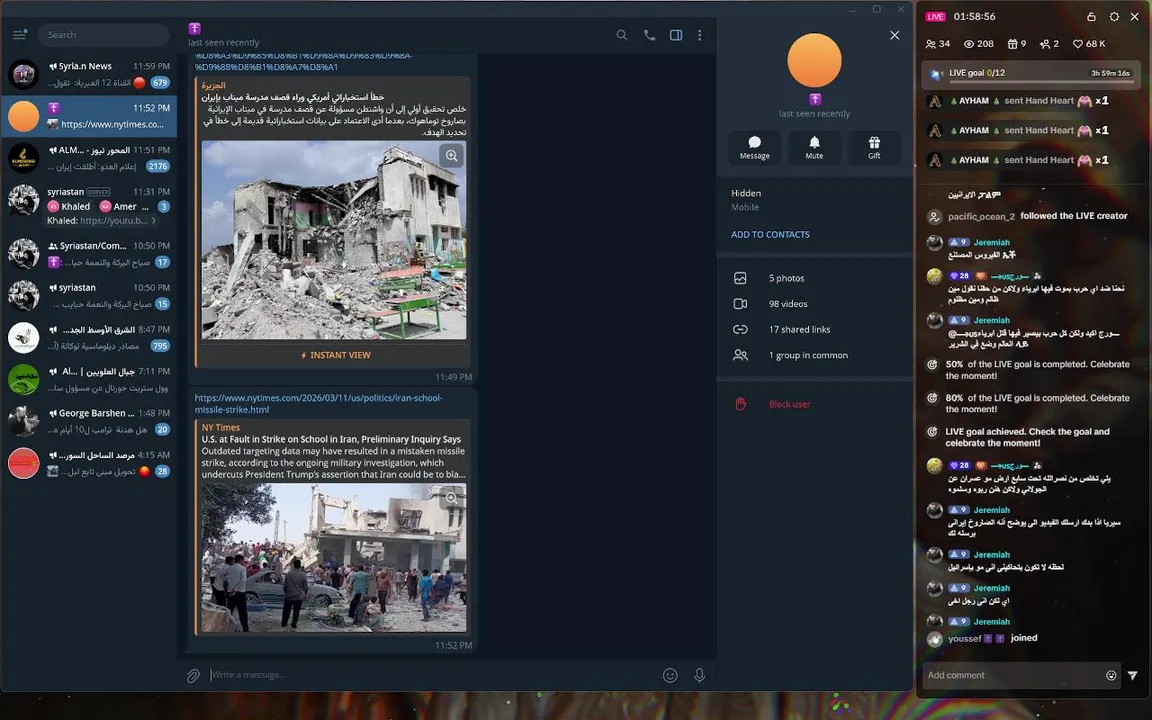Open the gifts count 9 icon
Screen dimensions: 1152x720
tap(1012, 43)
